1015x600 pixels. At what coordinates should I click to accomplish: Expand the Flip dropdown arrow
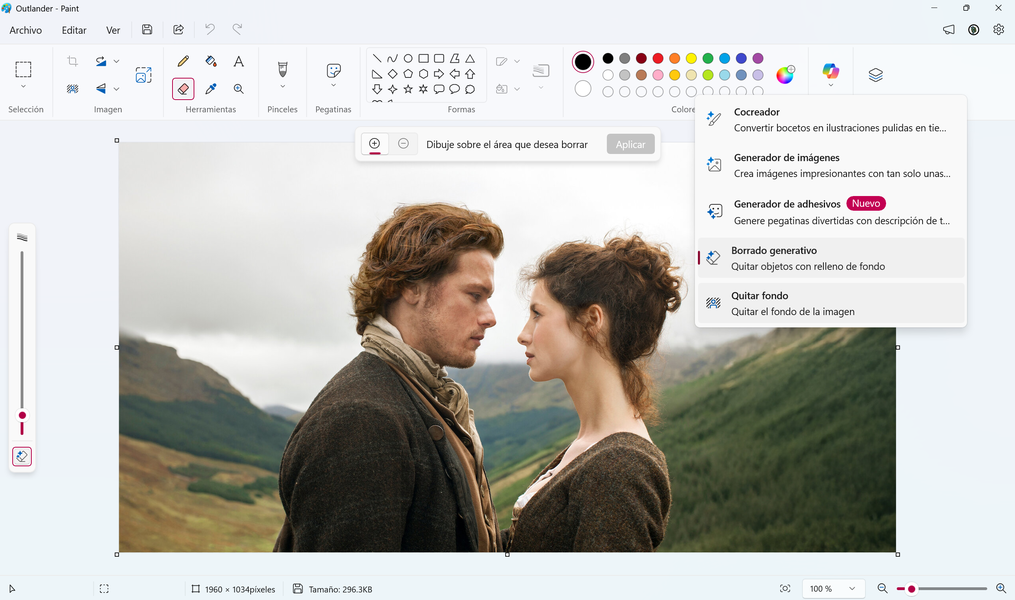pyautogui.click(x=117, y=89)
